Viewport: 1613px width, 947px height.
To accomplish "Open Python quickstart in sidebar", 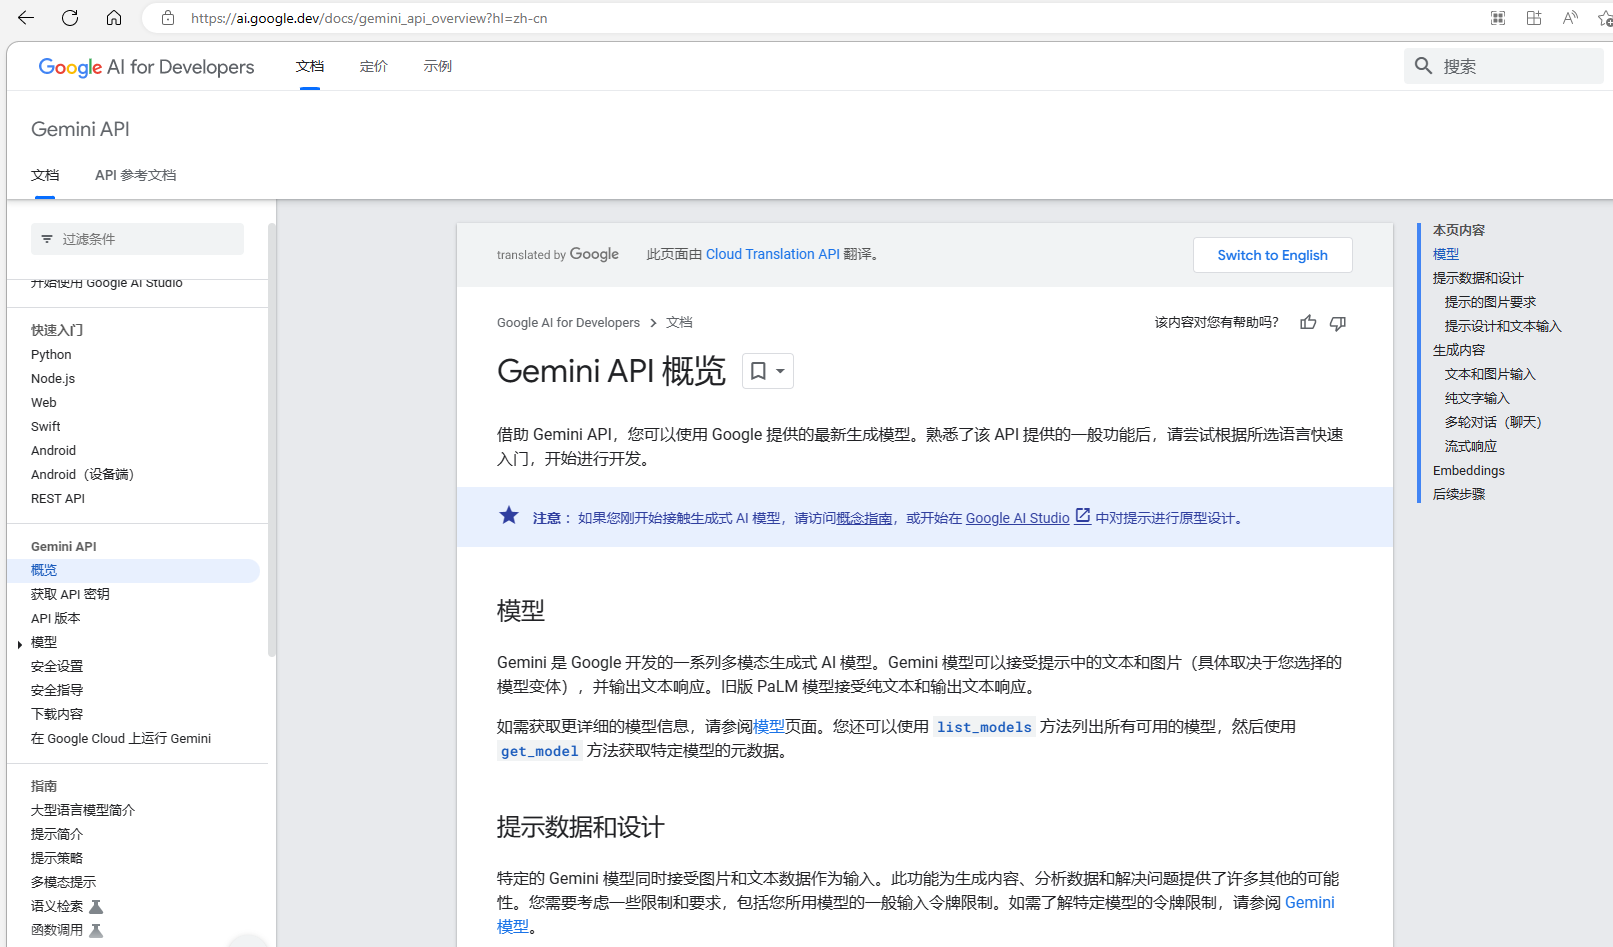I will 51,354.
